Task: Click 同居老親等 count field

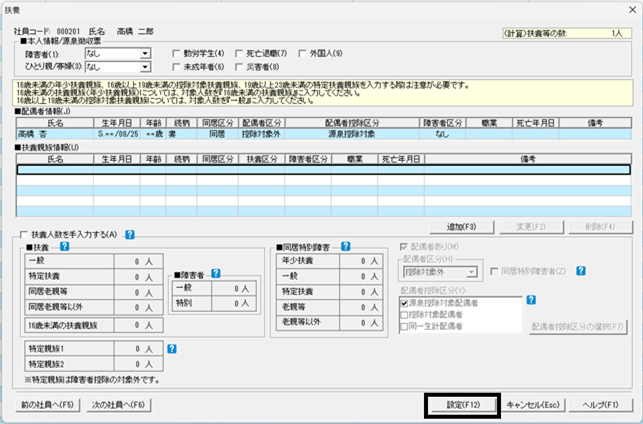Action: 139,292
